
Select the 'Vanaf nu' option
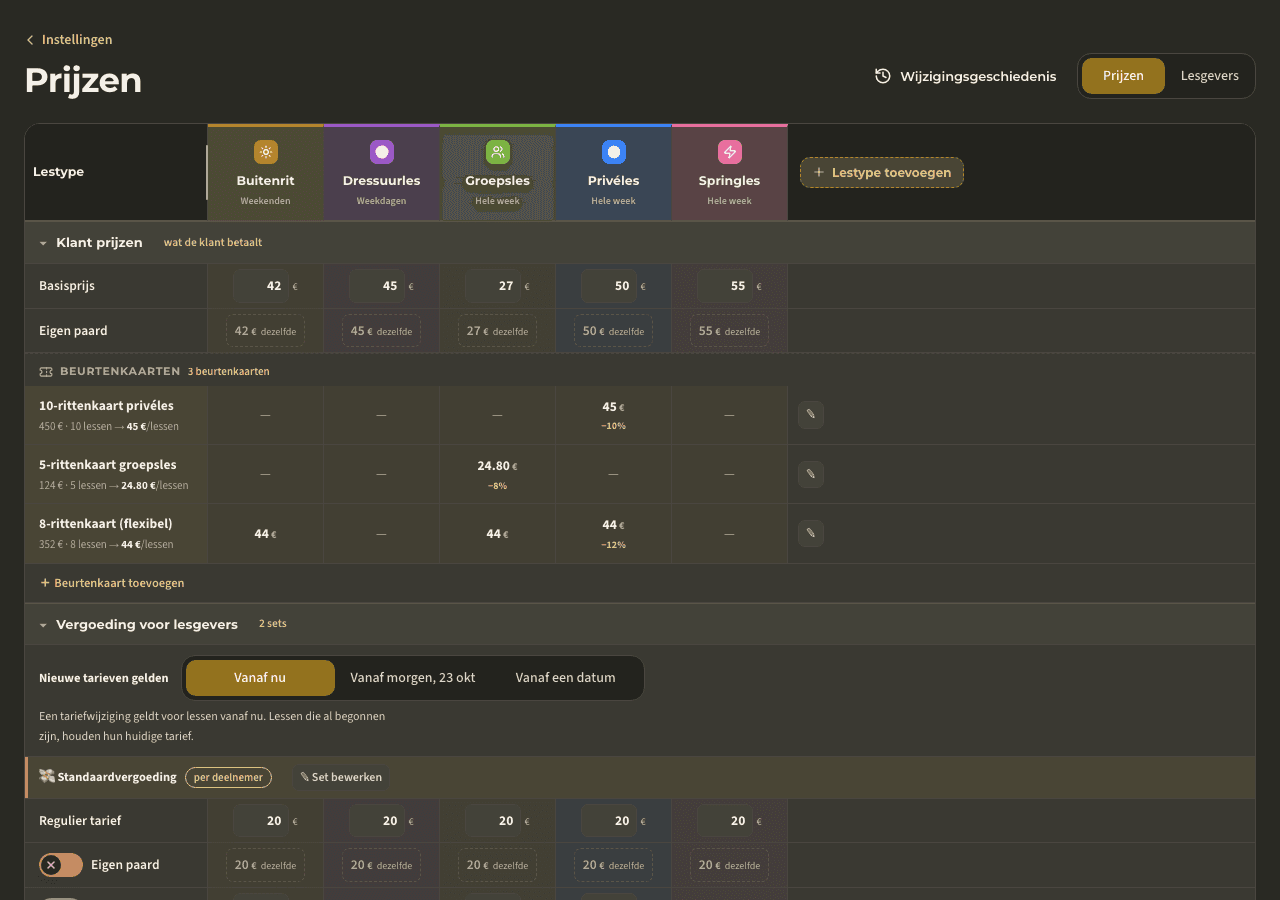click(260, 678)
